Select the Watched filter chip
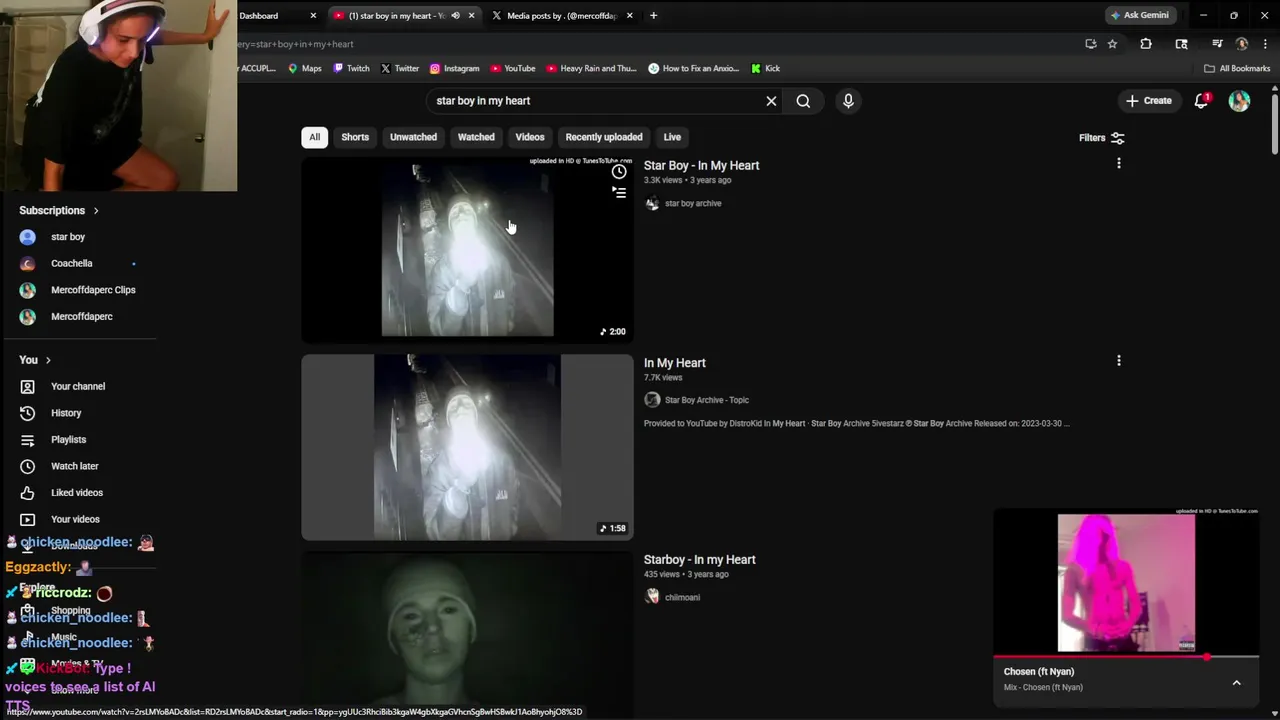1280x720 pixels. pos(476,137)
